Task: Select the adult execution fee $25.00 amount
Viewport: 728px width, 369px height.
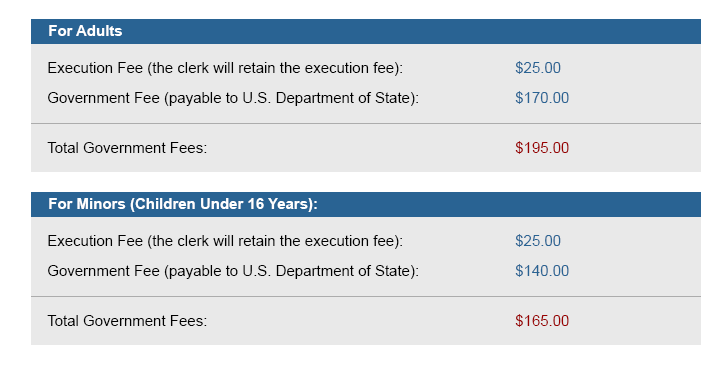Action: coord(538,68)
